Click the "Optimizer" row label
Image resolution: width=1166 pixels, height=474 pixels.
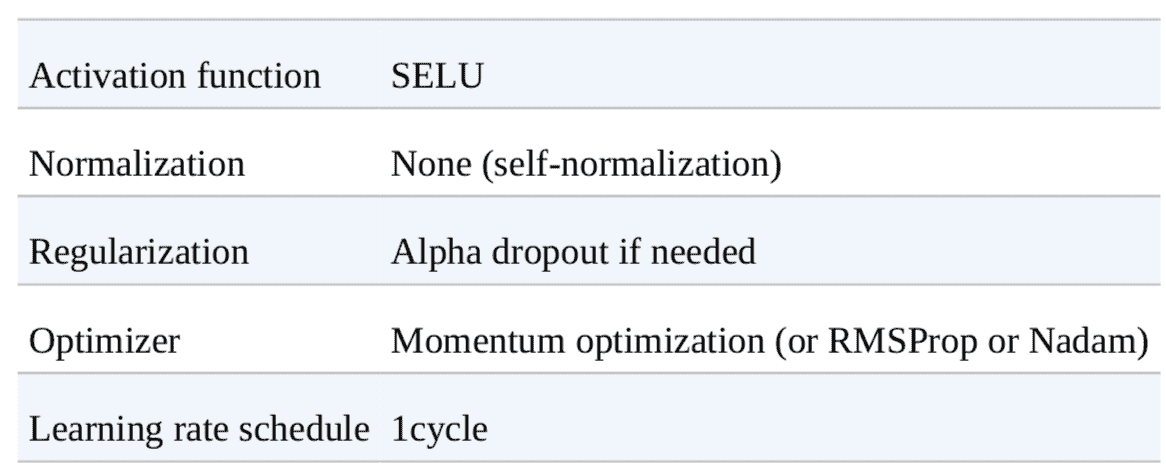[105, 339]
